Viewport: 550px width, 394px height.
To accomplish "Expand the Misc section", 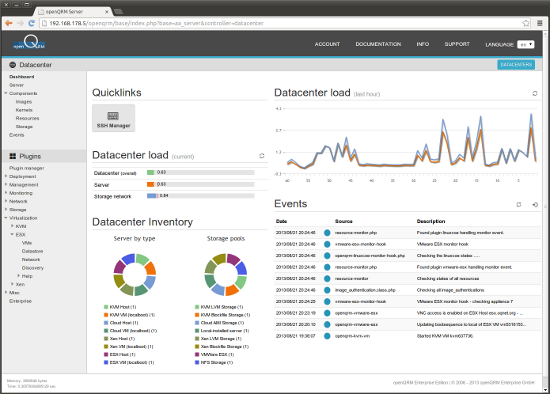I will 6,292.
